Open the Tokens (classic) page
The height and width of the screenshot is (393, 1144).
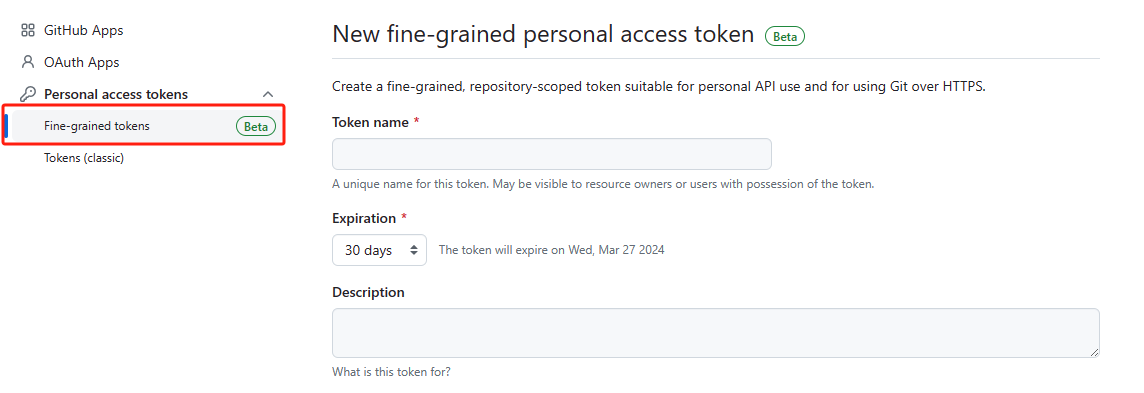pos(84,157)
